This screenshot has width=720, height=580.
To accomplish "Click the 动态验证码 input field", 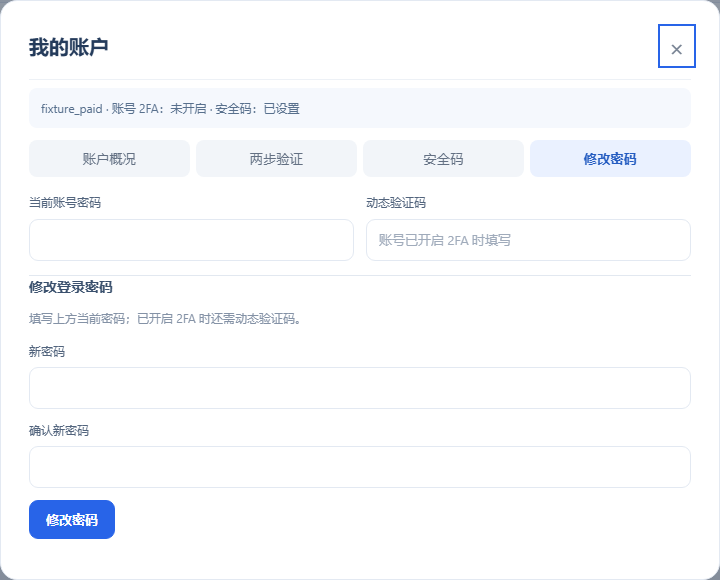I will click(x=528, y=240).
